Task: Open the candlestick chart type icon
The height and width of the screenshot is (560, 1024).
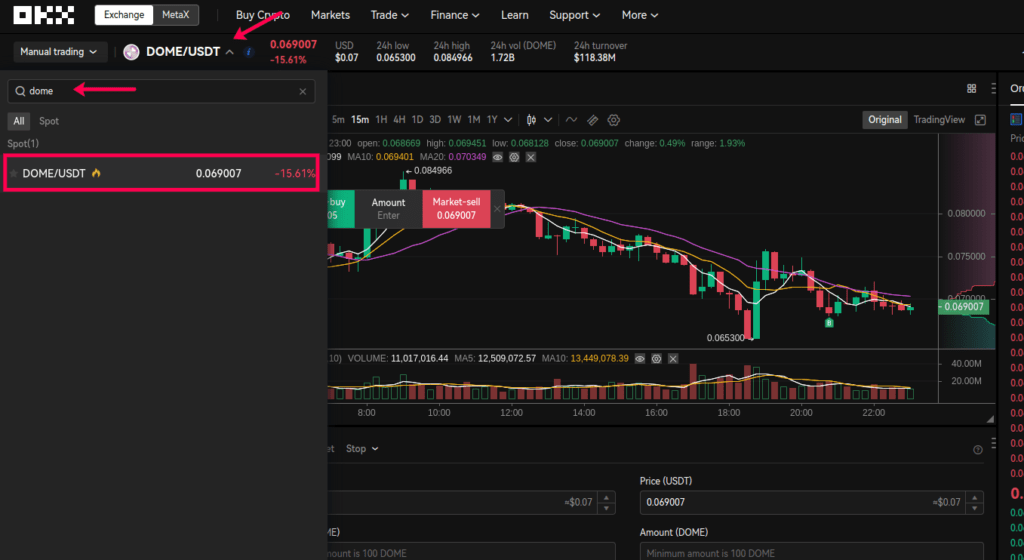Action: click(x=532, y=120)
